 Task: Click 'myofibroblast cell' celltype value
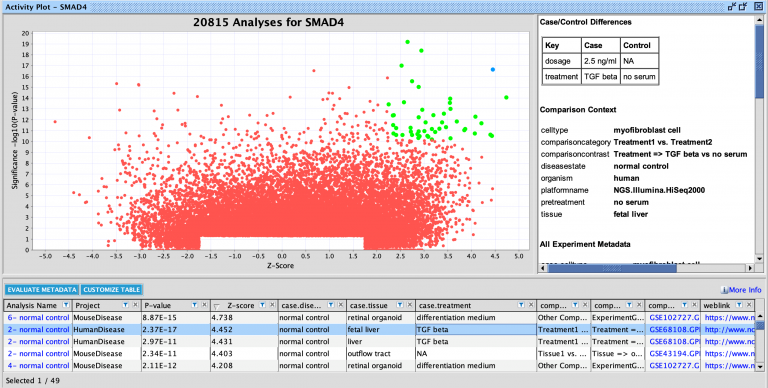tap(647, 130)
